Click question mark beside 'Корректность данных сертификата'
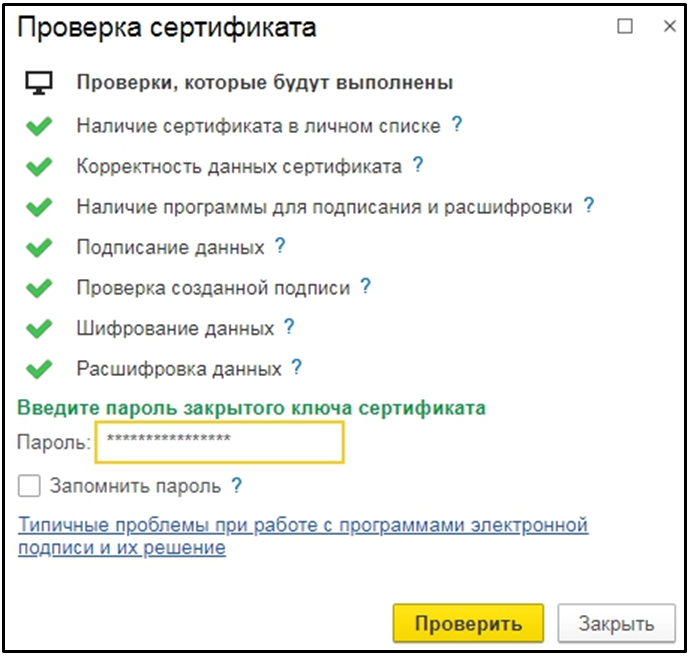Image resolution: width=688 pixels, height=656 pixels. [418, 165]
